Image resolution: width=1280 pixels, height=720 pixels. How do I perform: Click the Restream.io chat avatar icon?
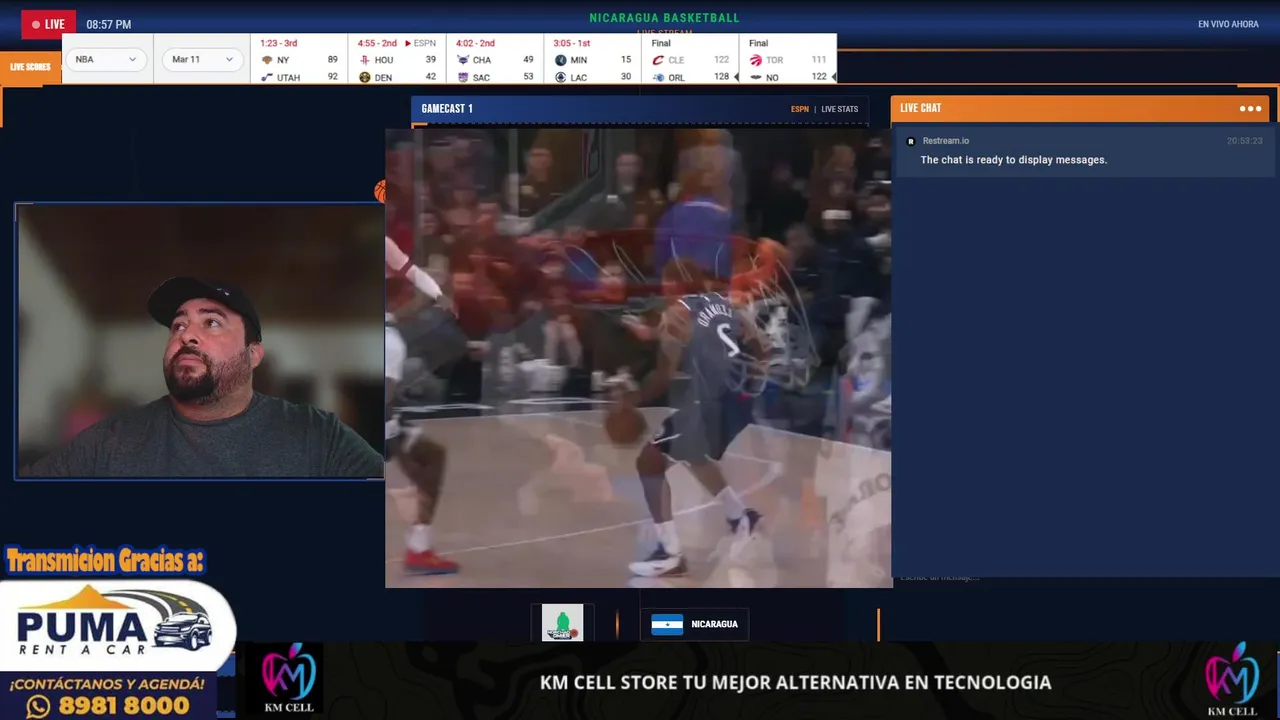click(x=910, y=141)
